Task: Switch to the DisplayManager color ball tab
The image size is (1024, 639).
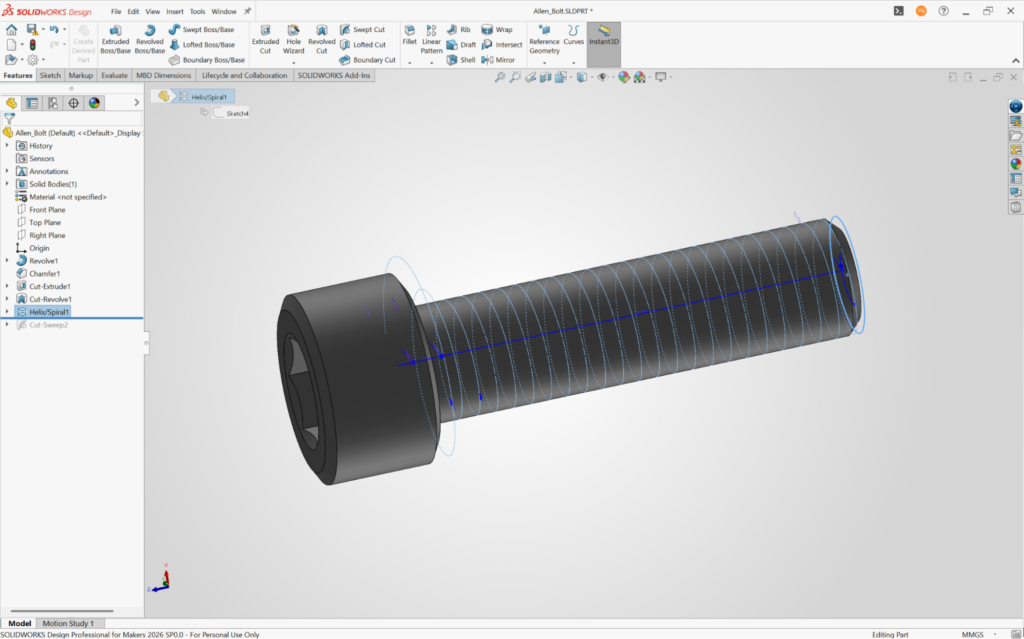Action: pyautogui.click(x=95, y=103)
